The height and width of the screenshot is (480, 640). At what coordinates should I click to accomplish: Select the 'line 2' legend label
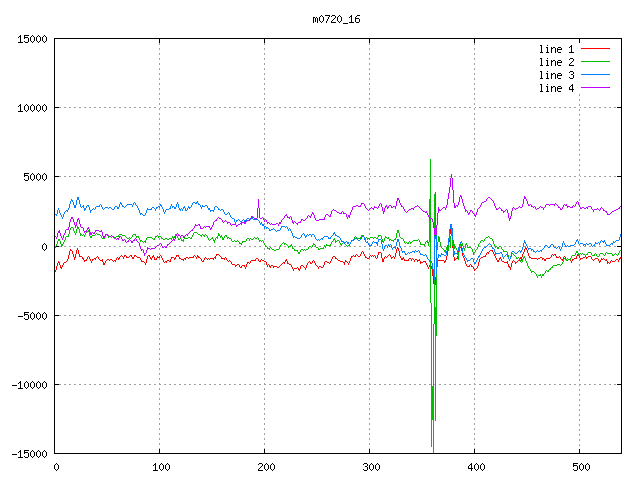(x=557, y=62)
